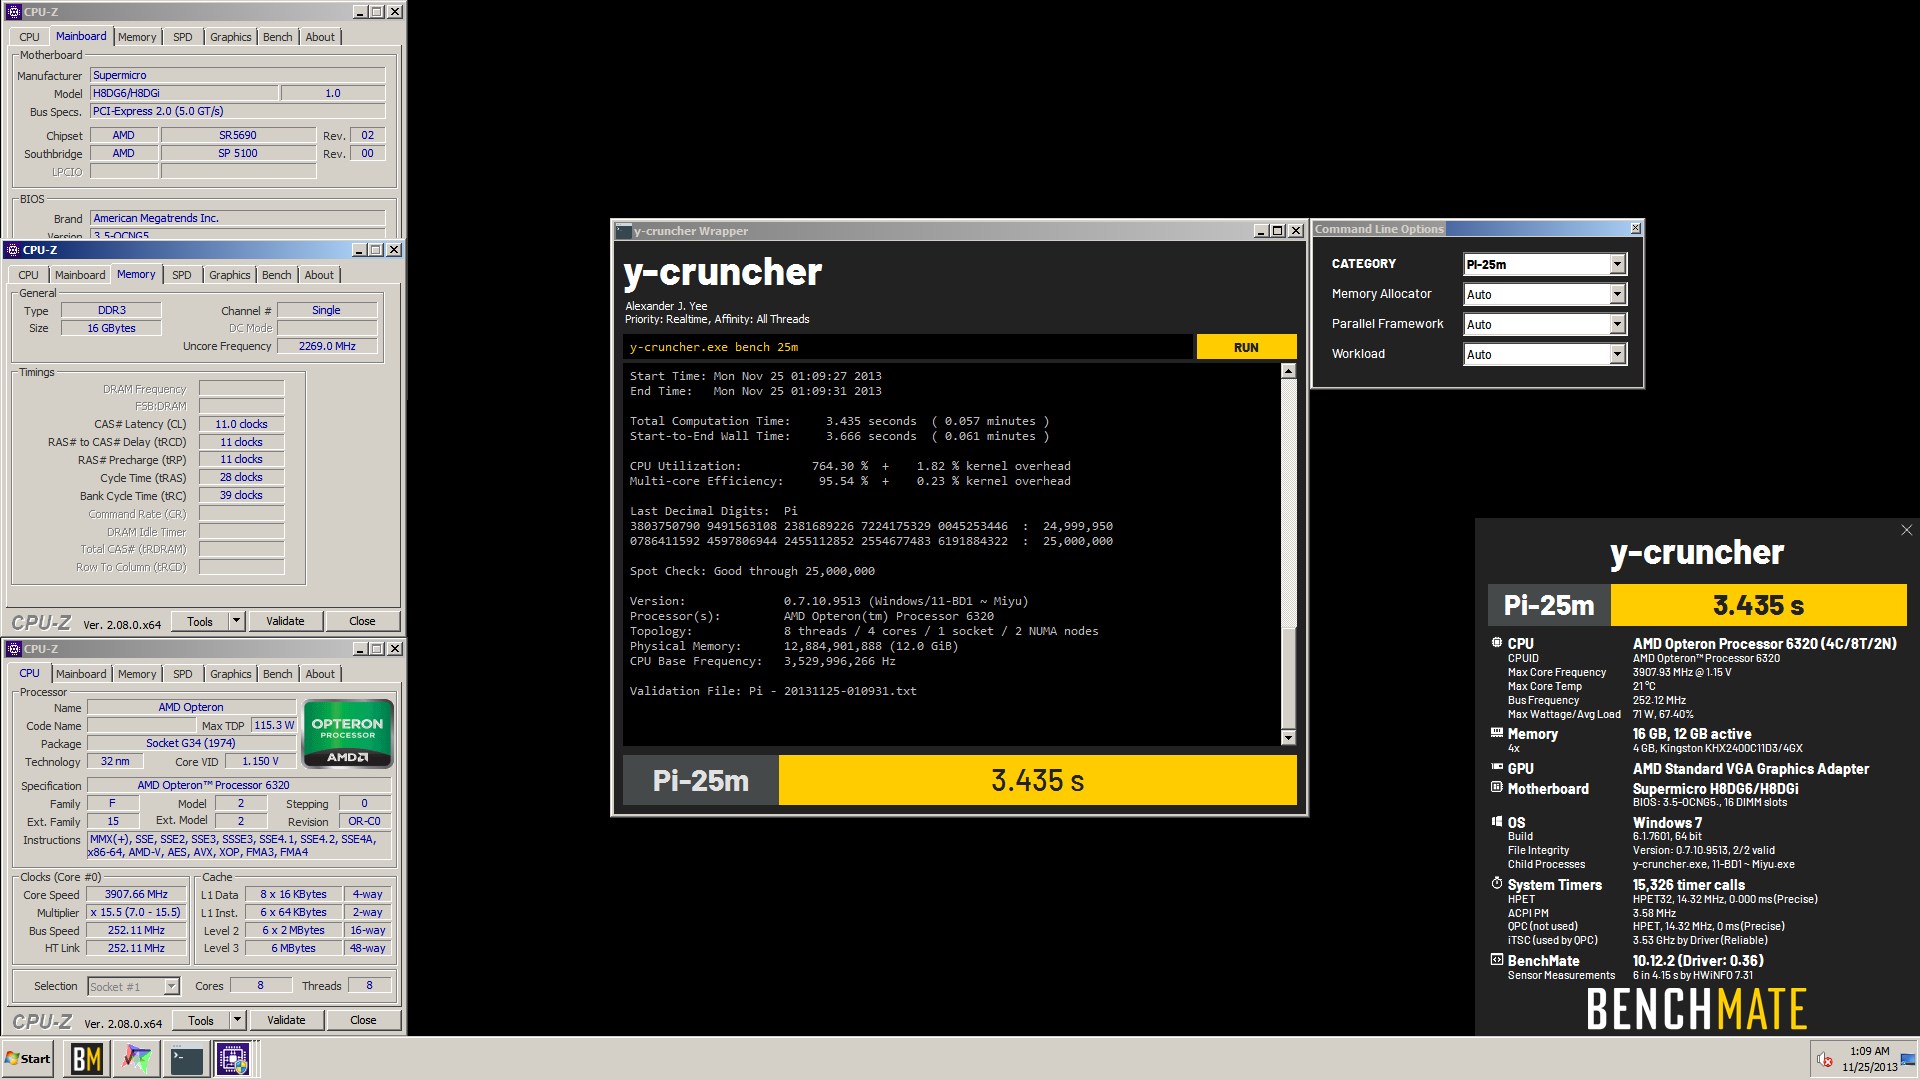
Task: Click the Level 3 cache 6 MBytes value
Action: (293, 948)
